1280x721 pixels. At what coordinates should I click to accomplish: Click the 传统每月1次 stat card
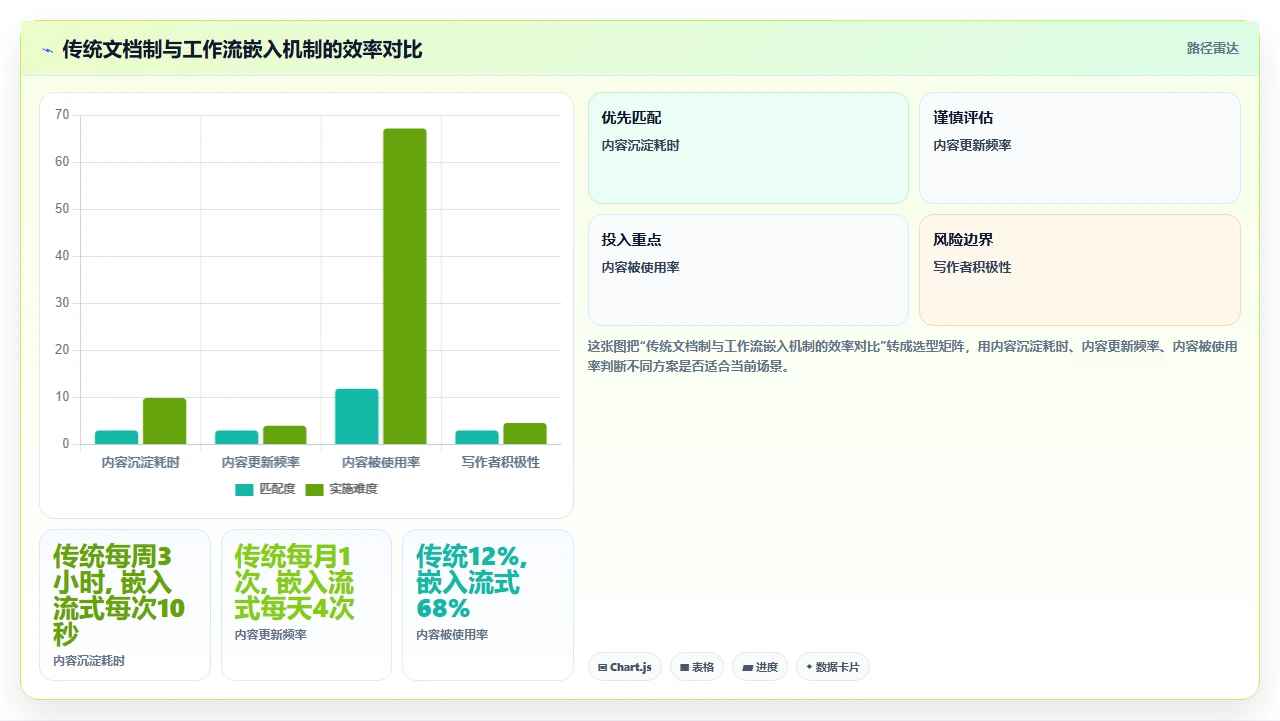[306, 605]
